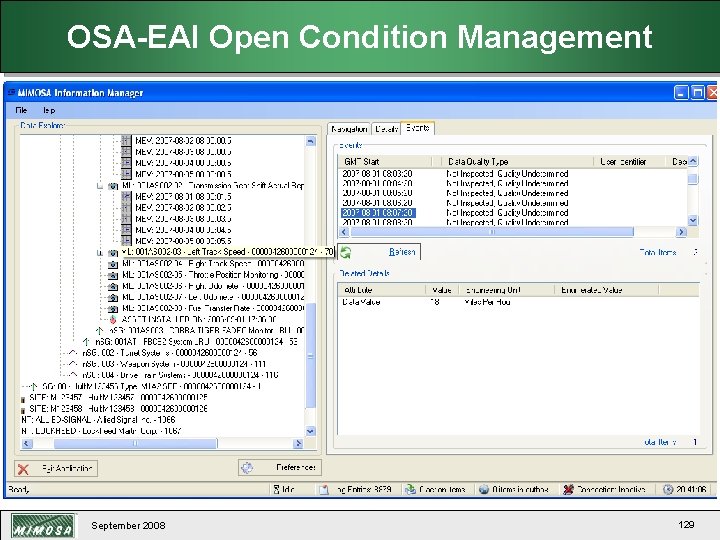Select the Data Value row in Related Details
This screenshot has height=540, width=720.
click(x=361, y=302)
